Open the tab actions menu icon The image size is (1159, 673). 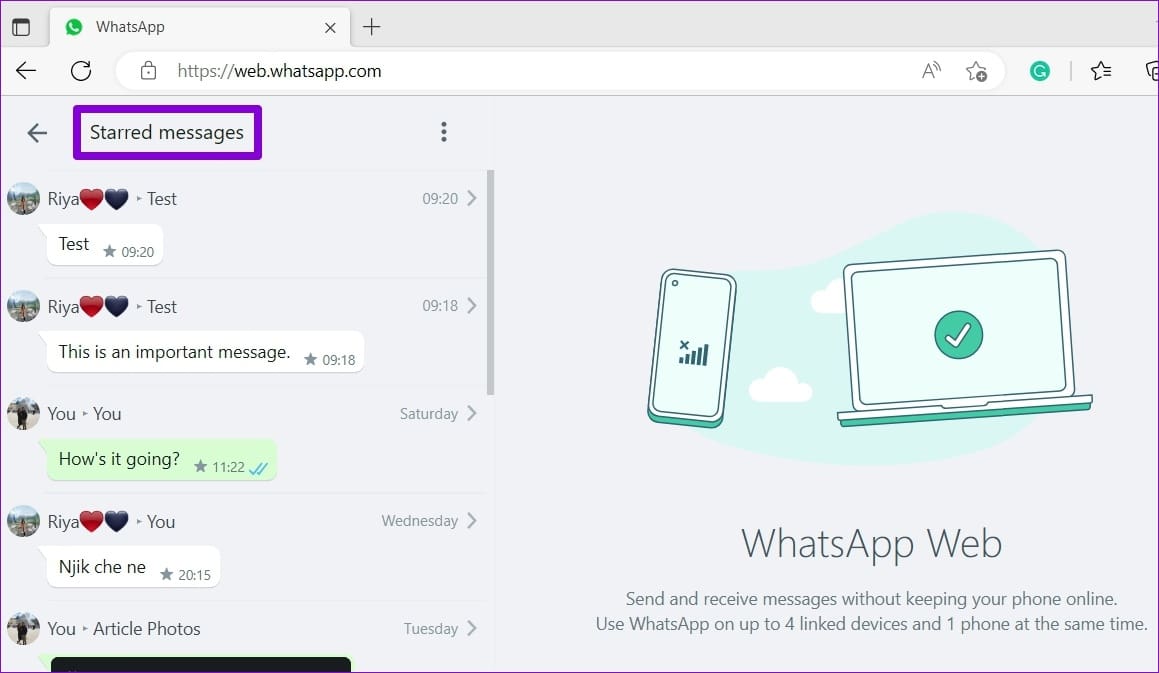point(21,27)
